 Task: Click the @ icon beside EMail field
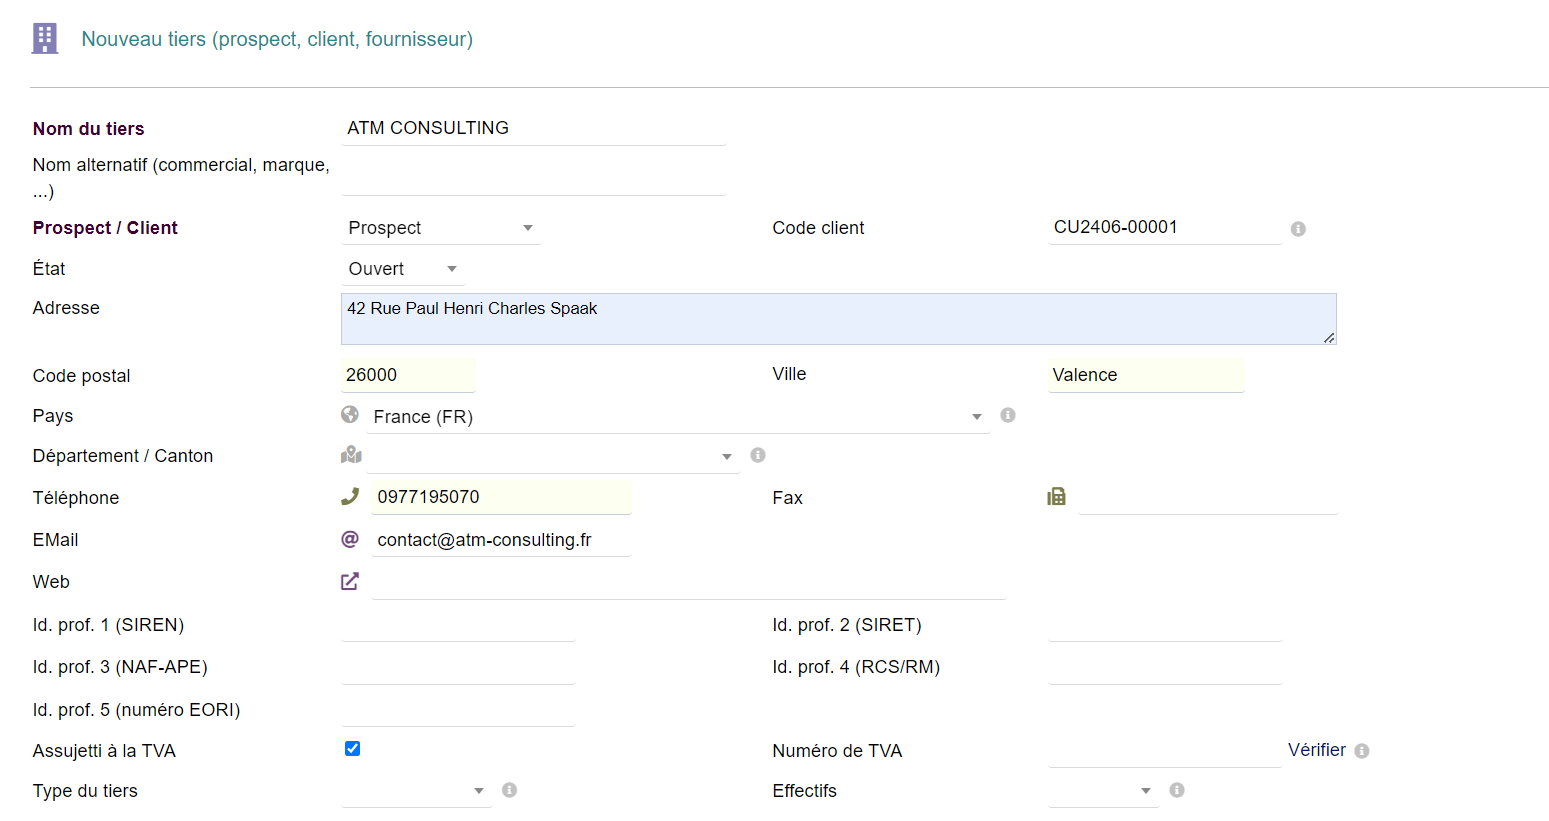(x=350, y=539)
